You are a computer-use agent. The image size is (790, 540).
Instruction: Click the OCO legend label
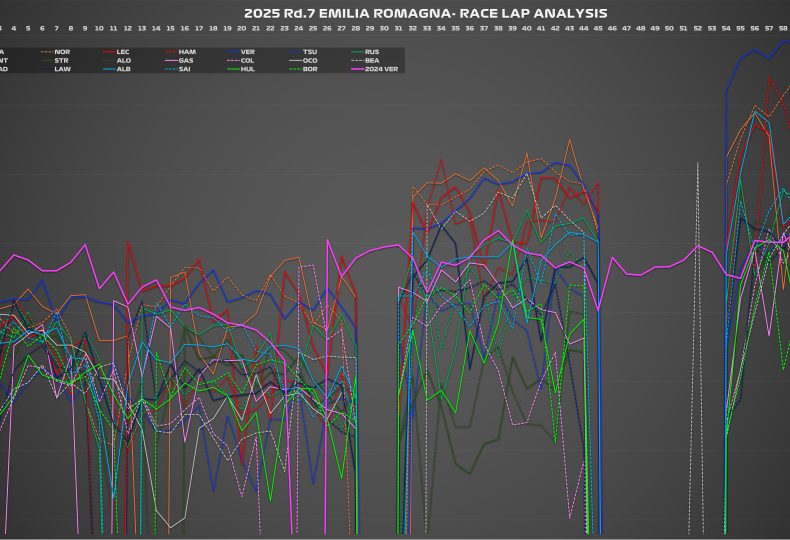coord(309,60)
